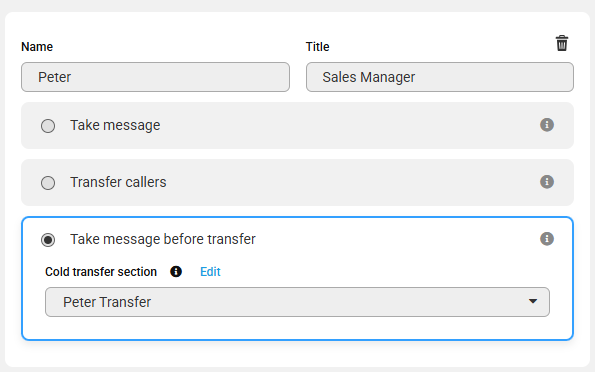Click the Transfer callers label text

pos(118,182)
